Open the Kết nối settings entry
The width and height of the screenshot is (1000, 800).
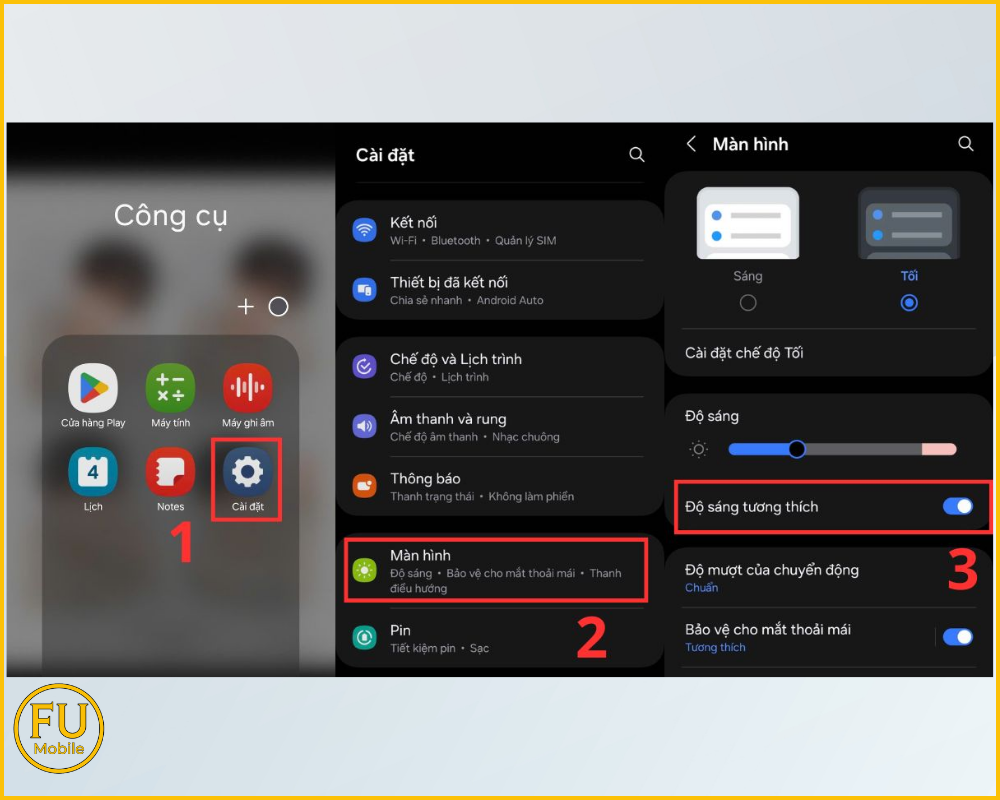pos(495,231)
